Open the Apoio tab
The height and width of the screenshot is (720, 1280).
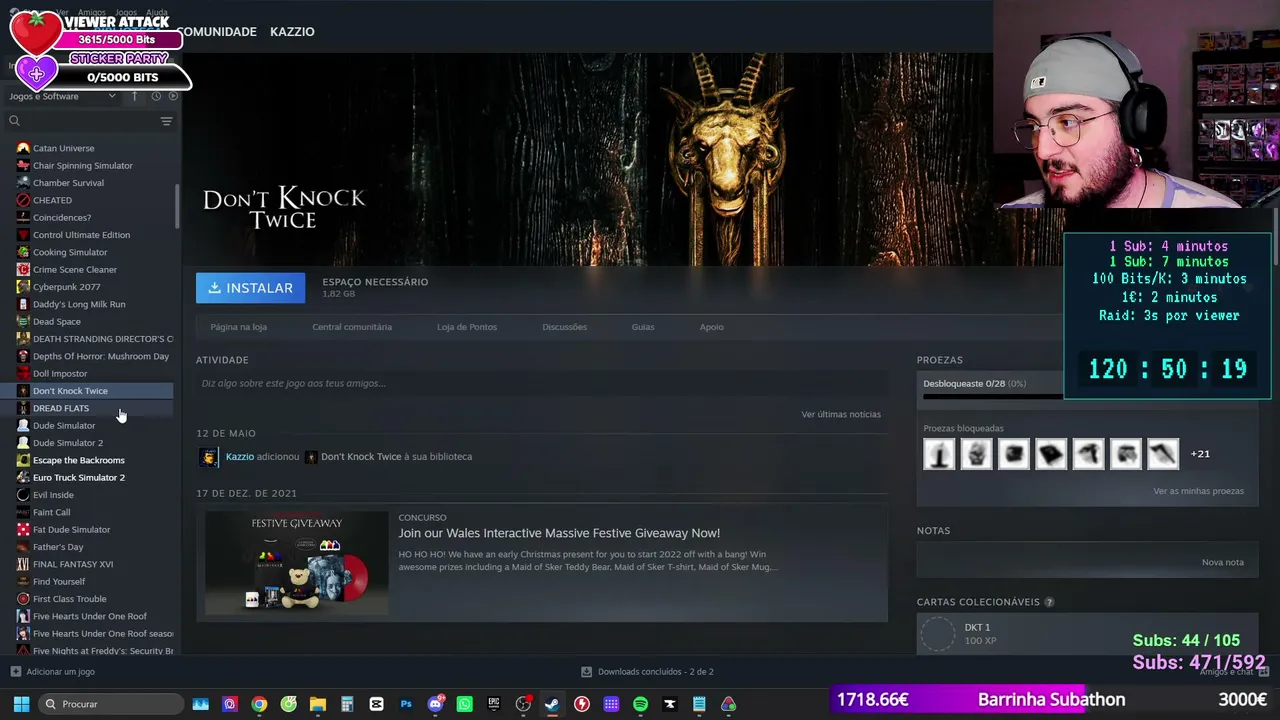point(711,327)
